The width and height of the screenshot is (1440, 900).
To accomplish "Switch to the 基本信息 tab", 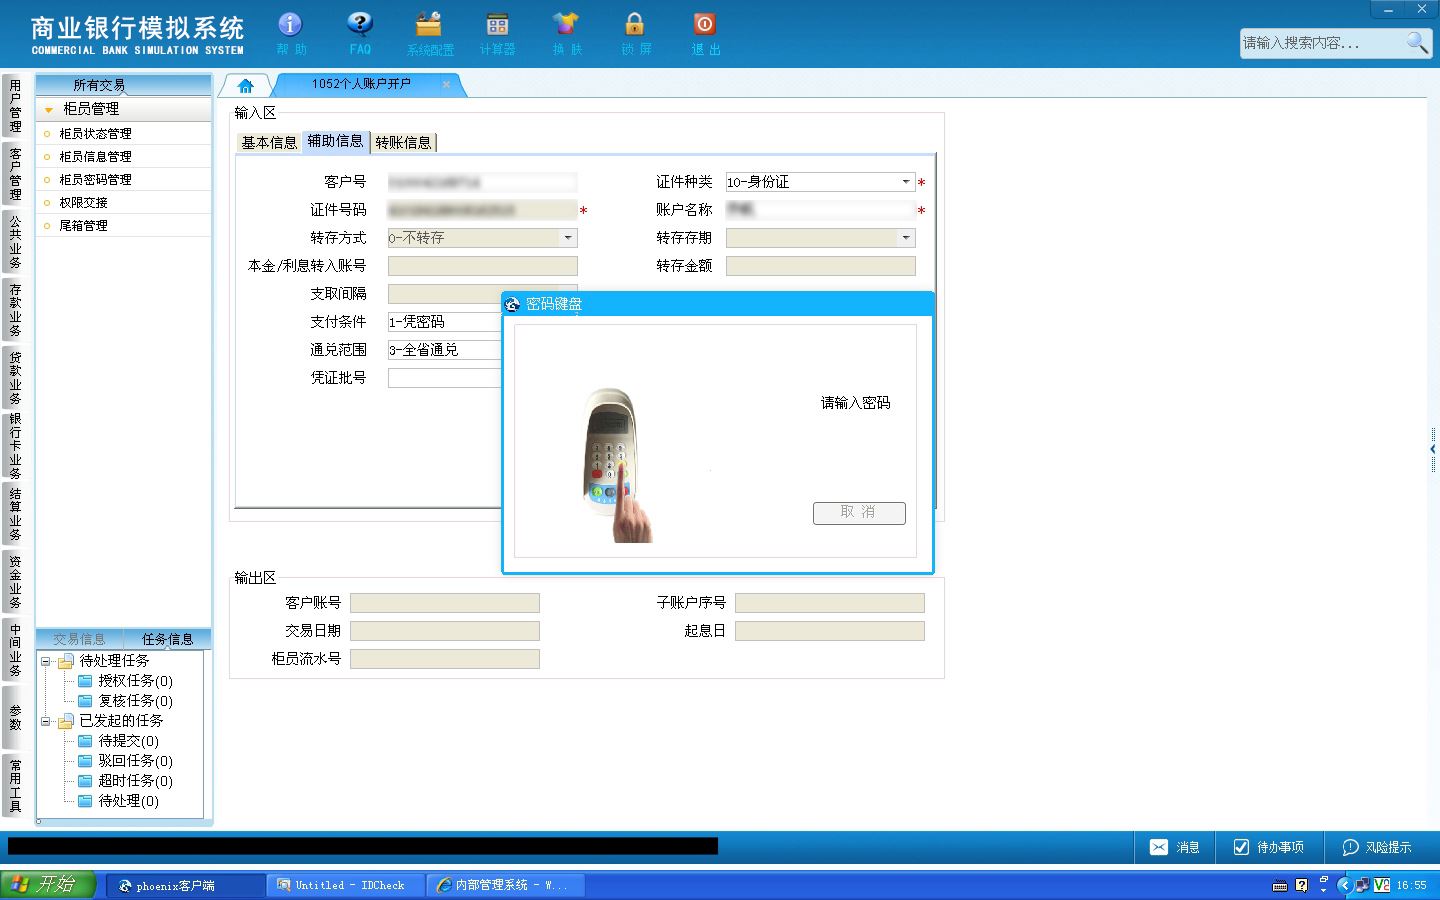I will click(x=269, y=142).
